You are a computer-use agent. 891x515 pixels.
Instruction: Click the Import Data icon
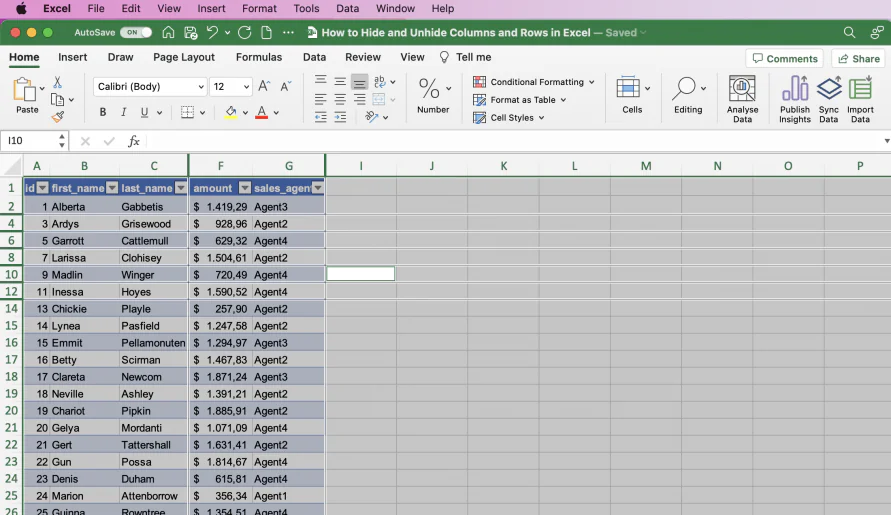click(x=860, y=99)
